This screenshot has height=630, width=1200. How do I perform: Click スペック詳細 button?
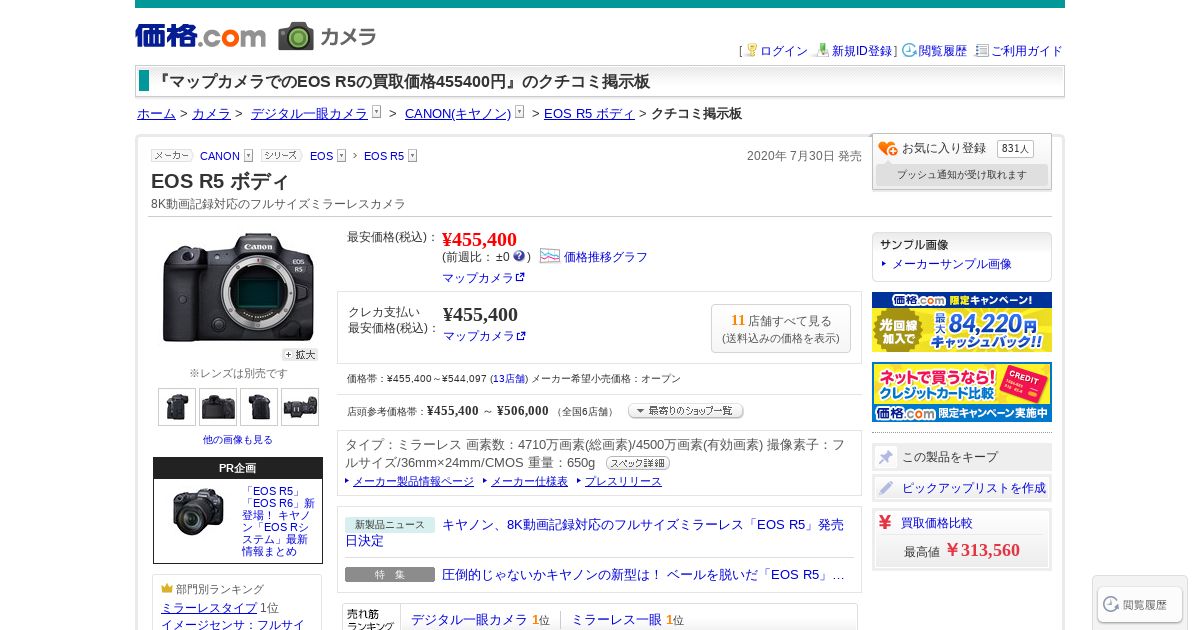[x=638, y=463]
